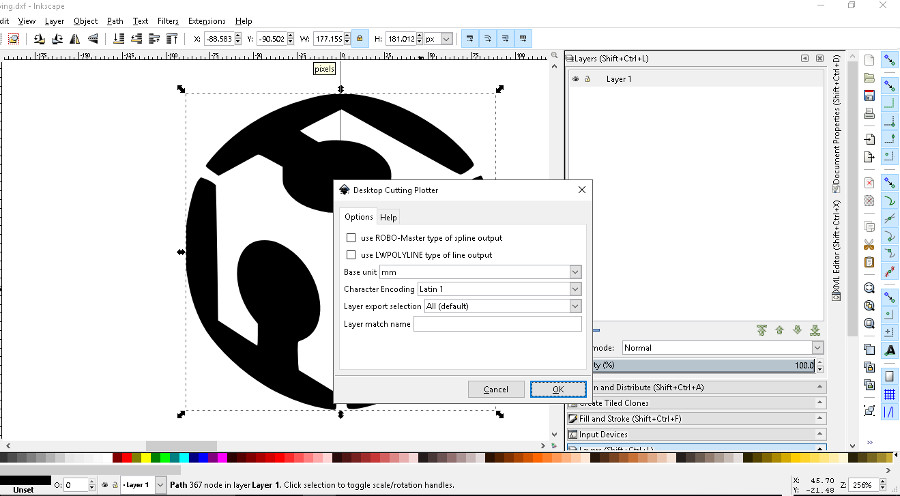Toggle enable snapping button at top right
Viewport: 900px width, 496px height.
click(x=889, y=60)
